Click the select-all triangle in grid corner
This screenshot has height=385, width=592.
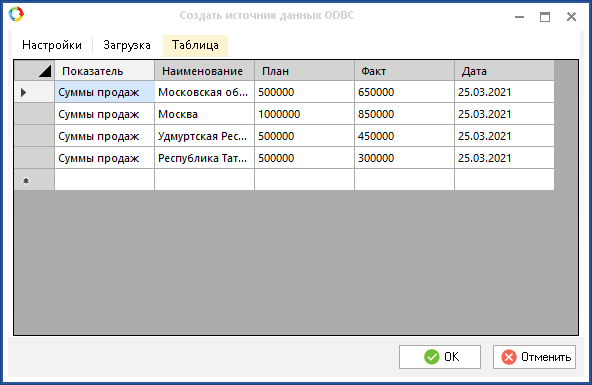click(x=45, y=71)
